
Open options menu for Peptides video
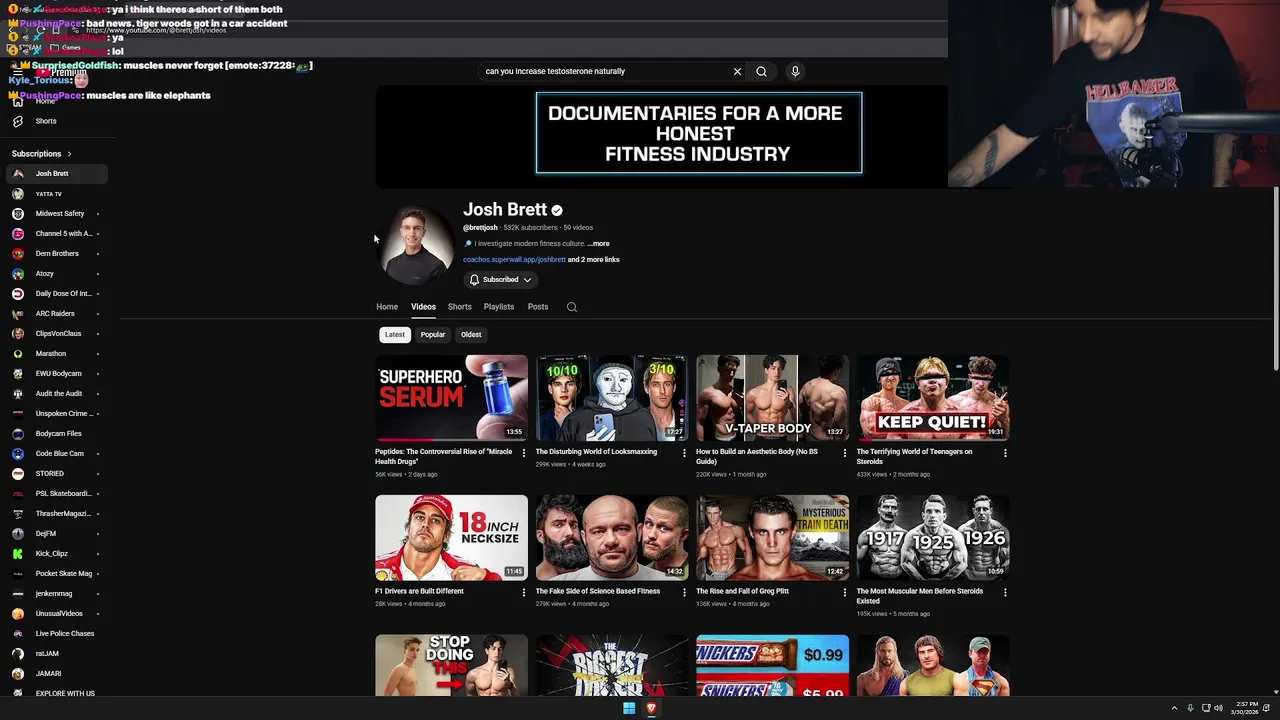click(x=524, y=453)
